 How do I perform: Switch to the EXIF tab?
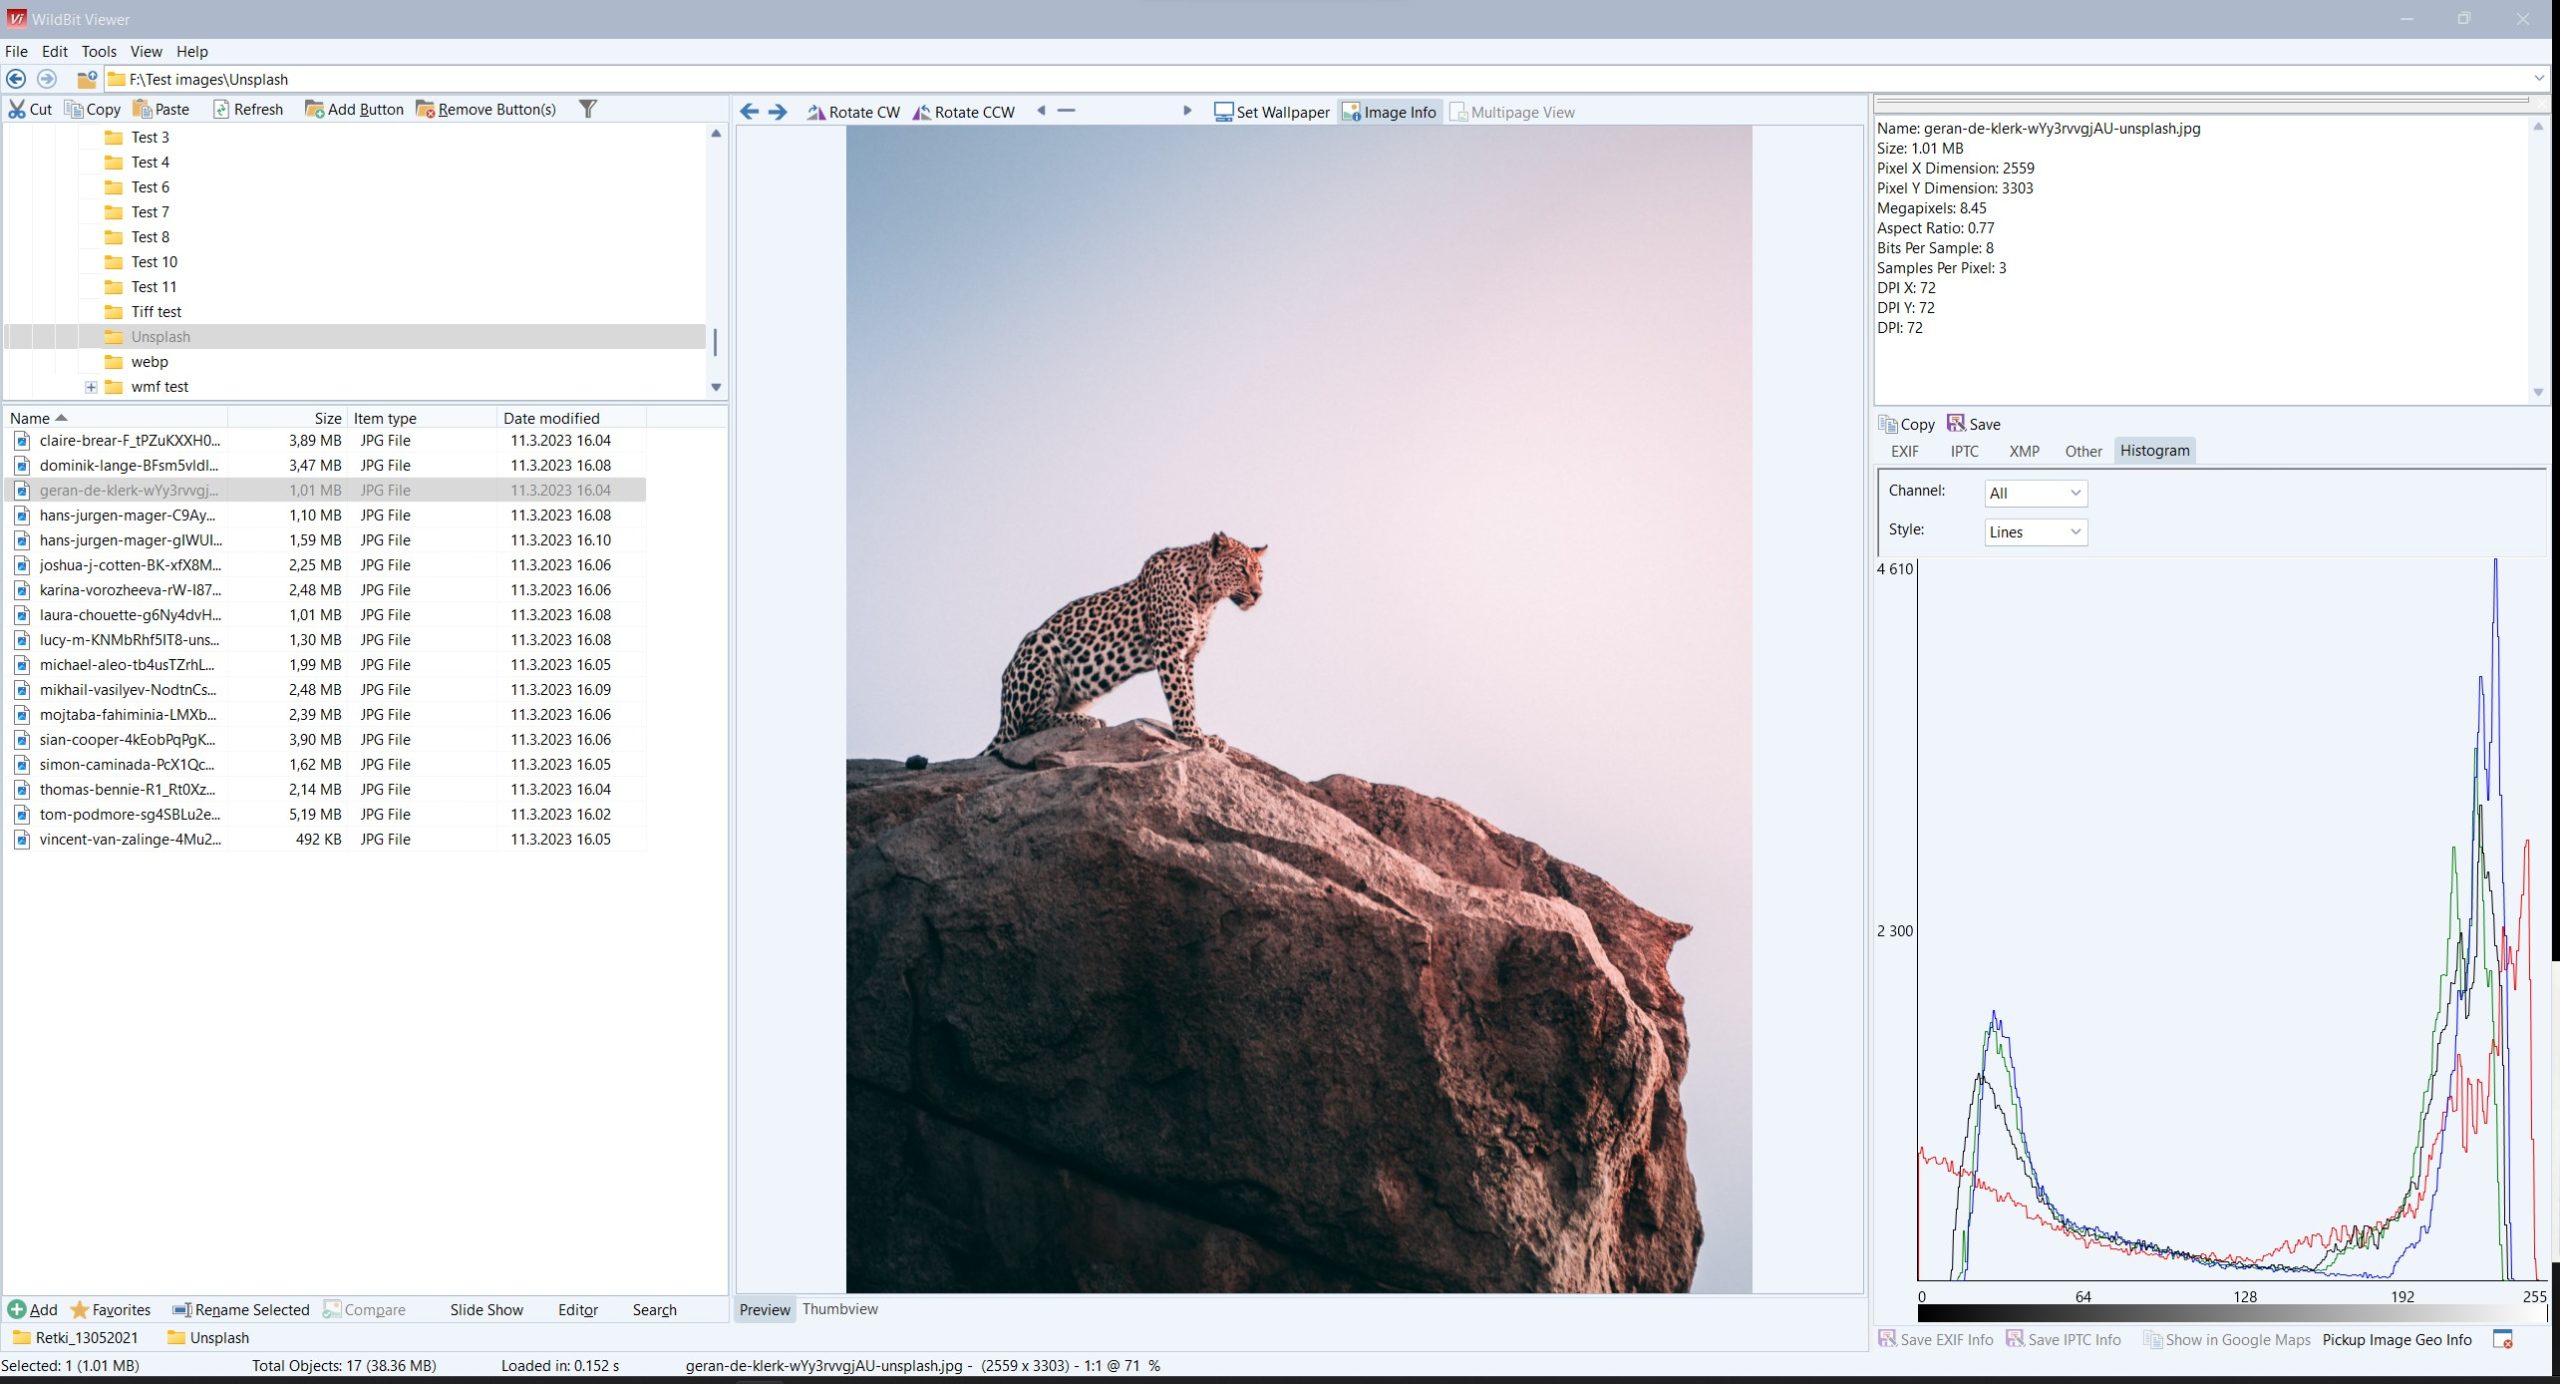coord(1906,448)
